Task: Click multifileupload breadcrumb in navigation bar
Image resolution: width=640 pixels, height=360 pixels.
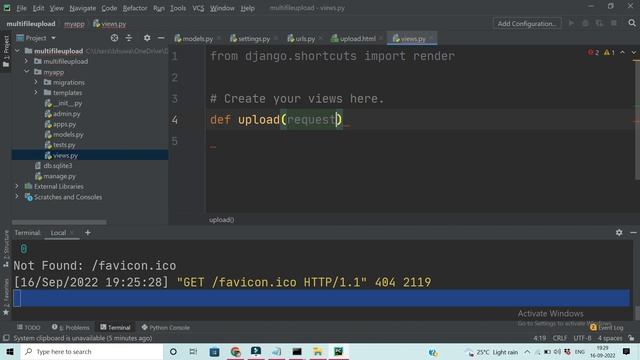Action: pos(31,24)
